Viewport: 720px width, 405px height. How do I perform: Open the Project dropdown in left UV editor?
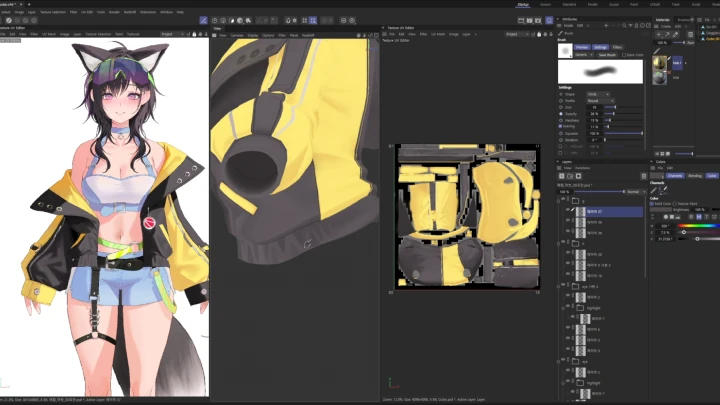[x=172, y=34]
